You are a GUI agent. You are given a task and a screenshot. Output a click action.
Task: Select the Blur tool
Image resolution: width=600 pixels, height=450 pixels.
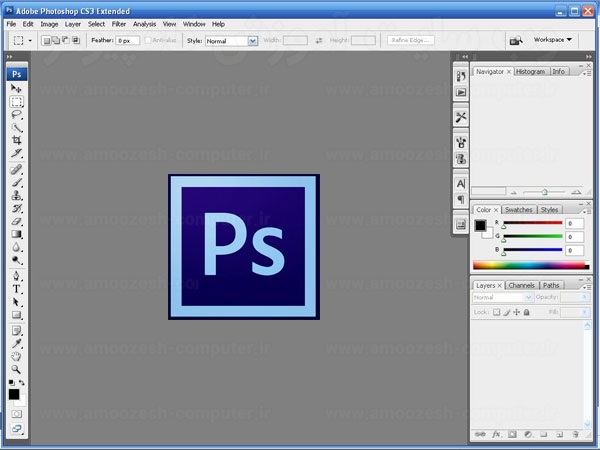coord(16,247)
